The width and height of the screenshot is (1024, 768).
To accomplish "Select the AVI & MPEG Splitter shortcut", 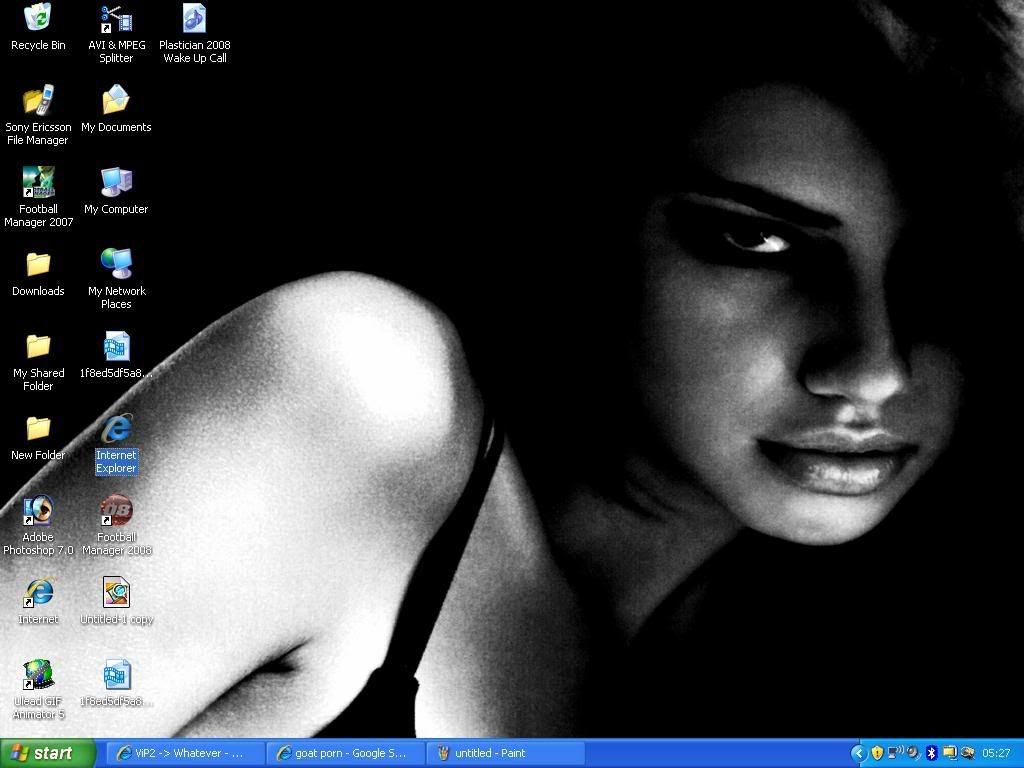I will pos(116,33).
